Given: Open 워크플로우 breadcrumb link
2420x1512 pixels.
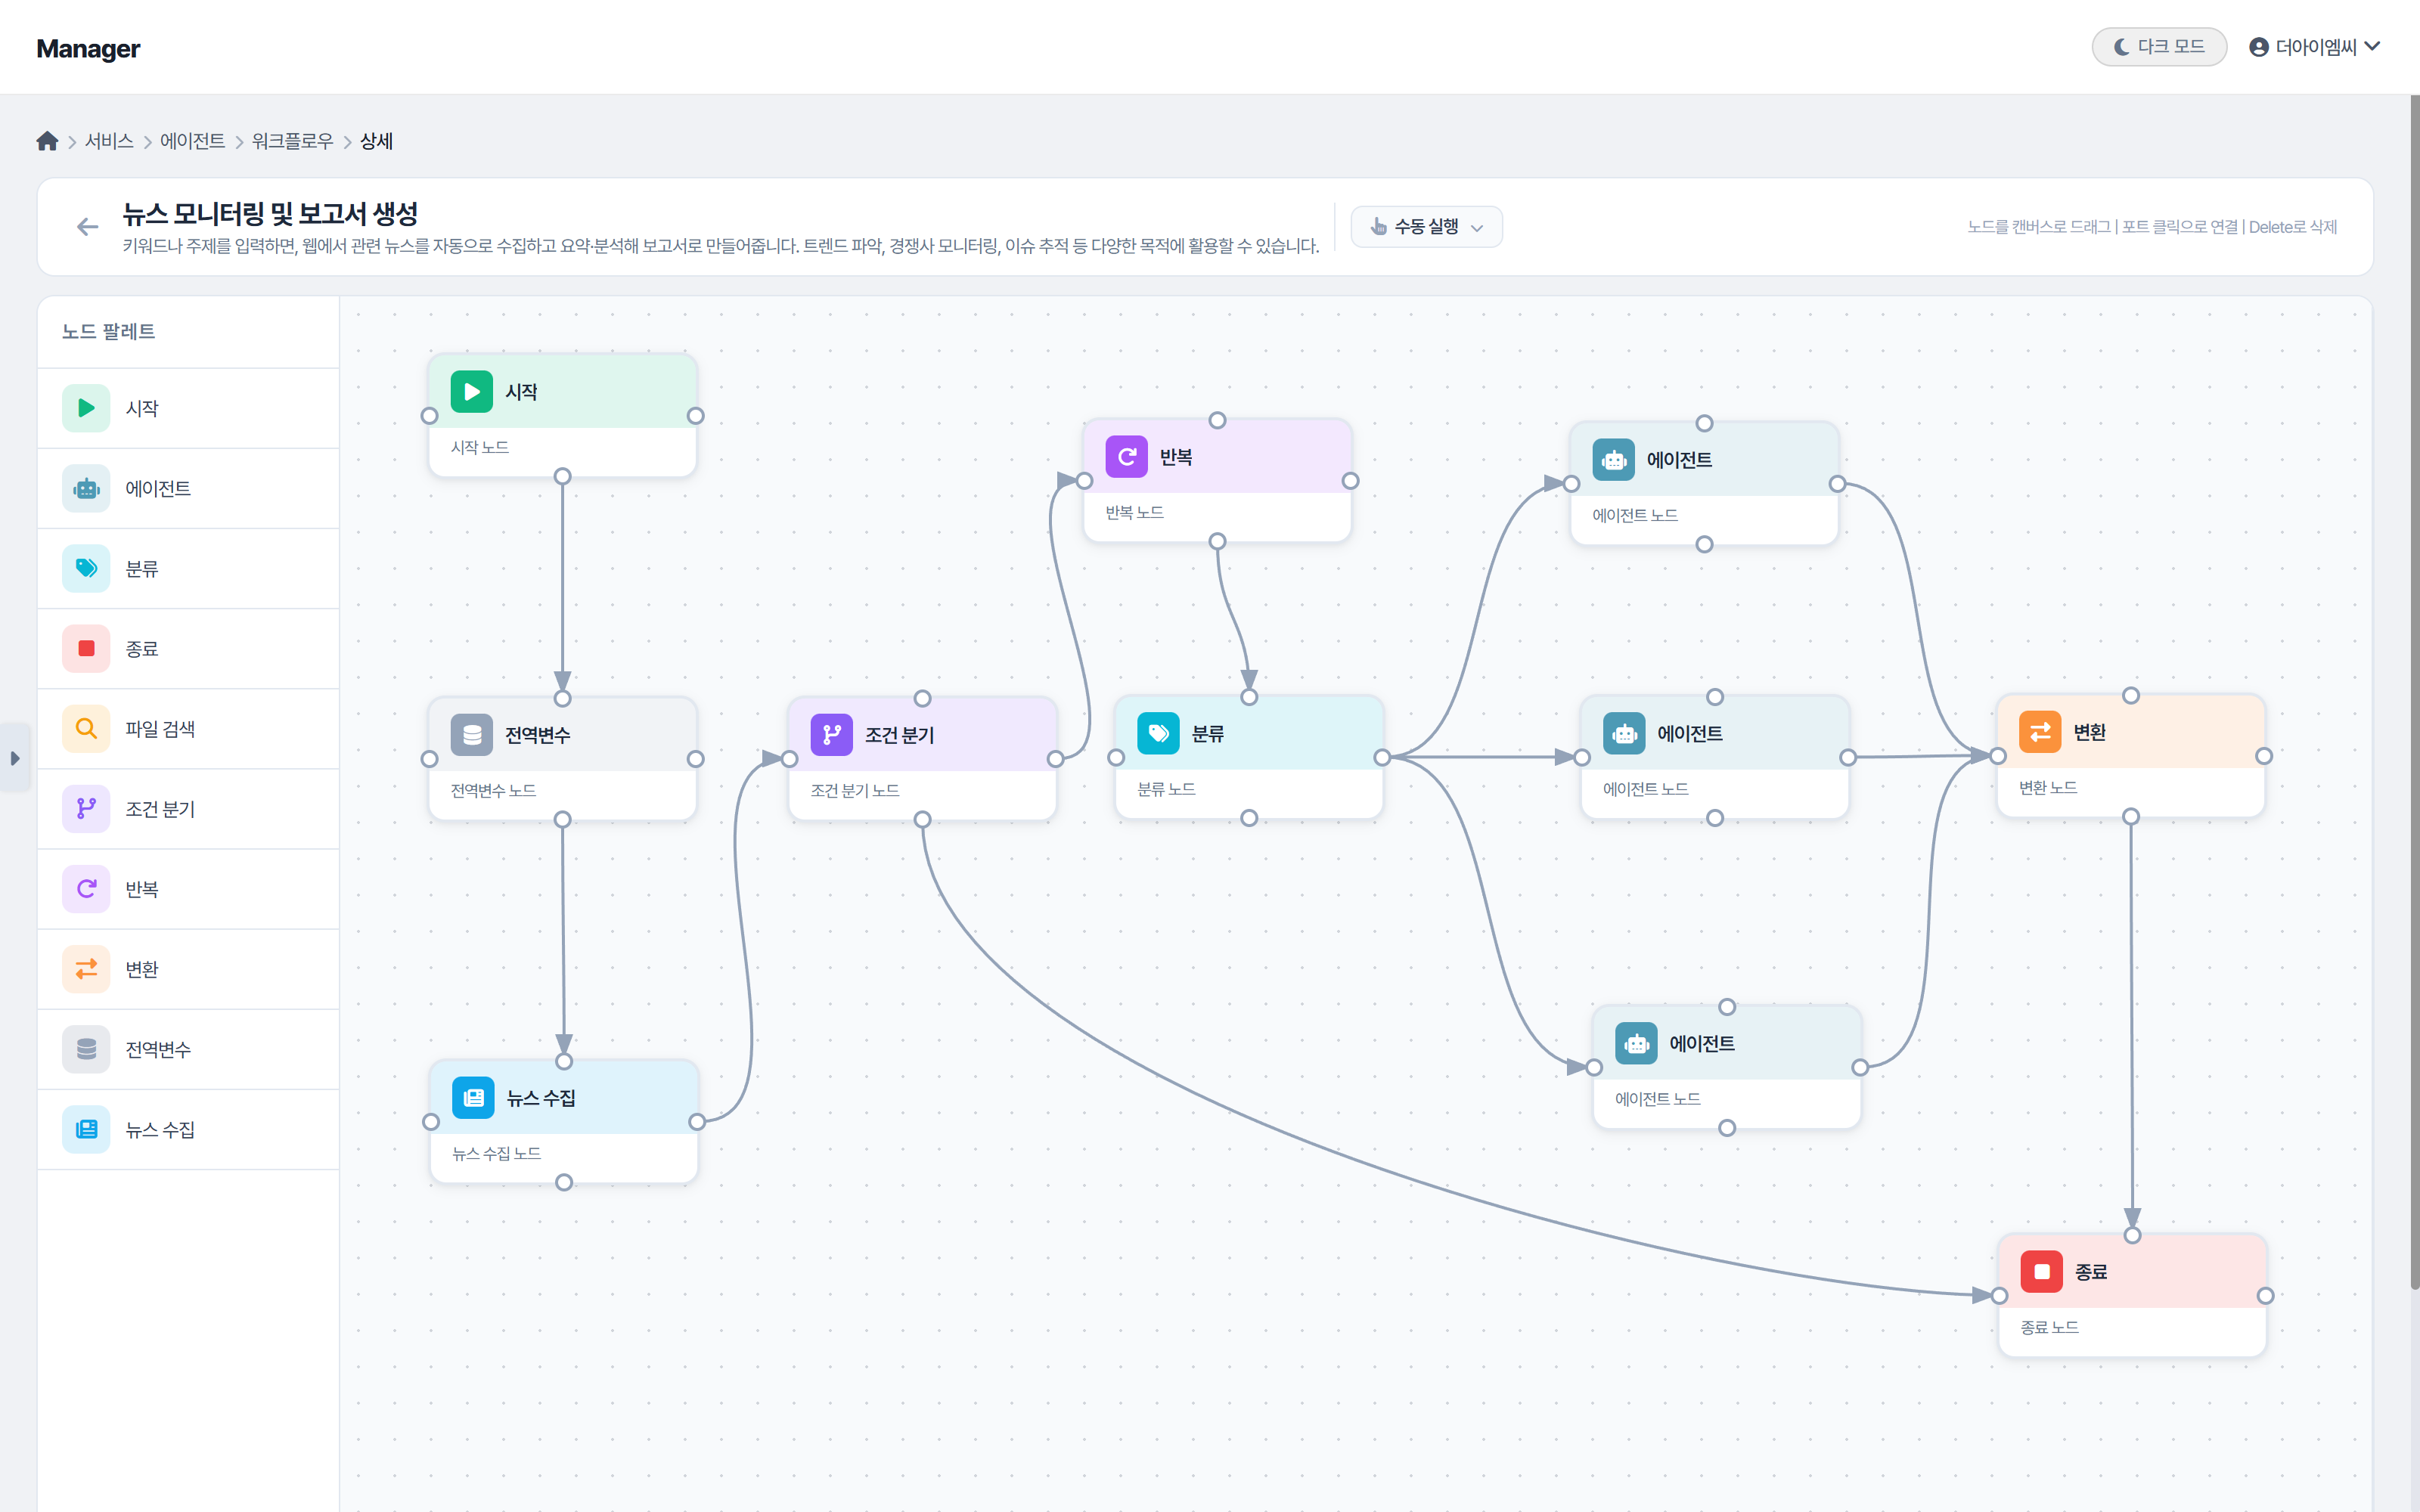Looking at the screenshot, I should click(292, 141).
